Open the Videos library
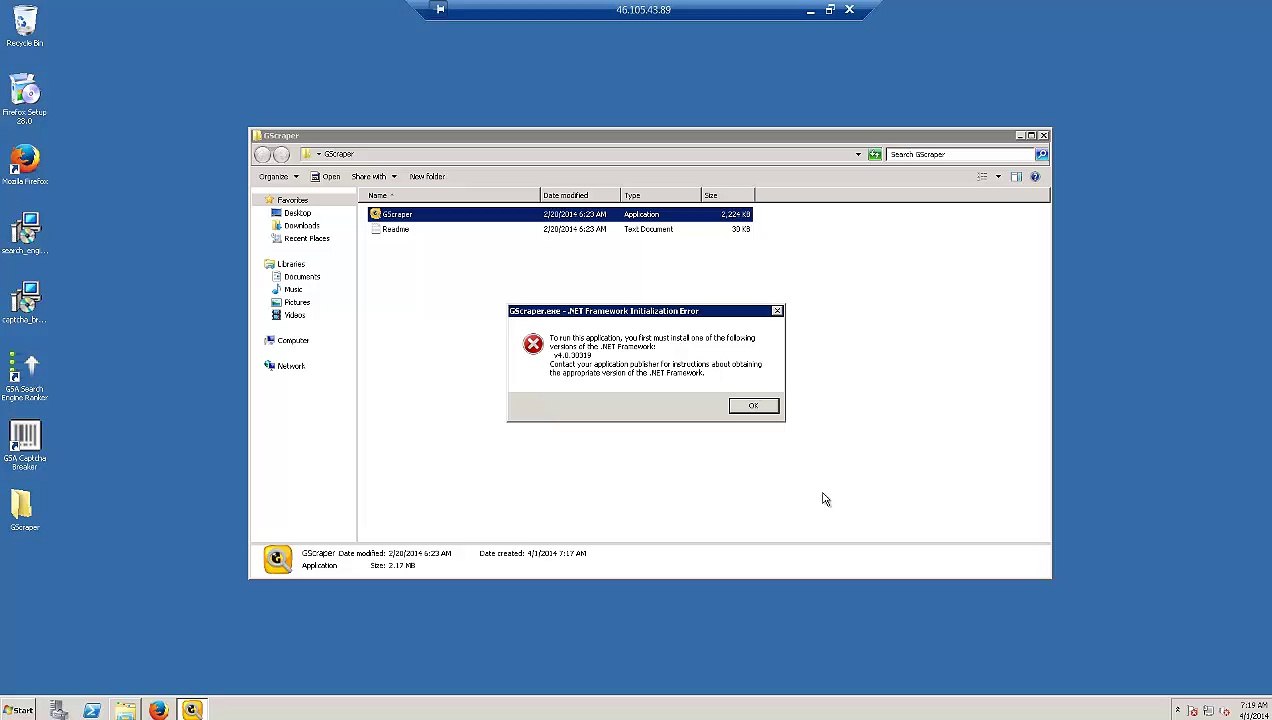The height and width of the screenshot is (720, 1272). click(x=294, y=315)
